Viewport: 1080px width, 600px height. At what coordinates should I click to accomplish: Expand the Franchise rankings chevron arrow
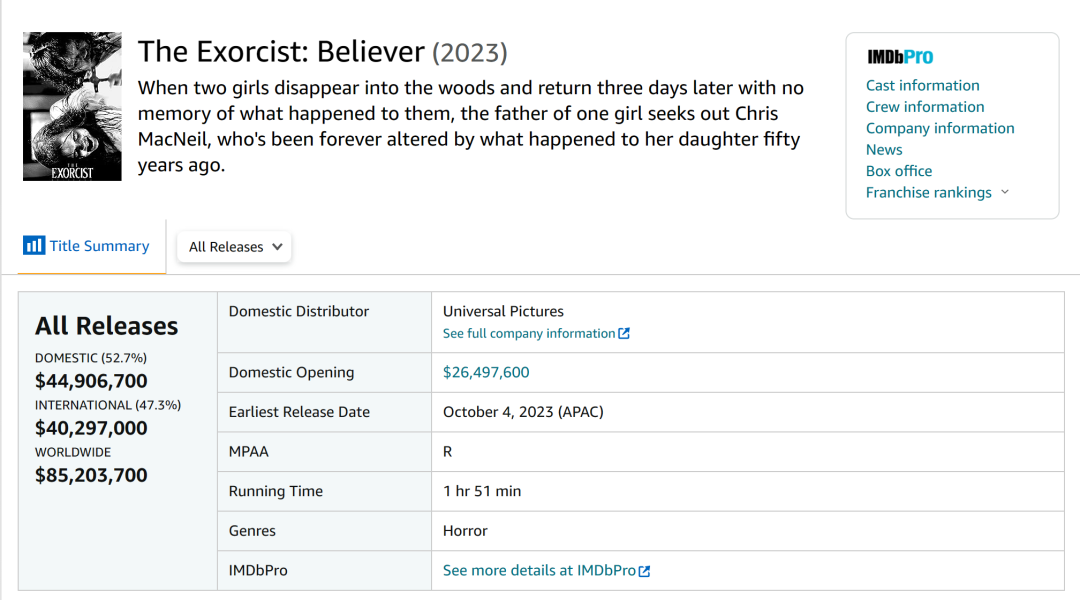[1005, 192]
